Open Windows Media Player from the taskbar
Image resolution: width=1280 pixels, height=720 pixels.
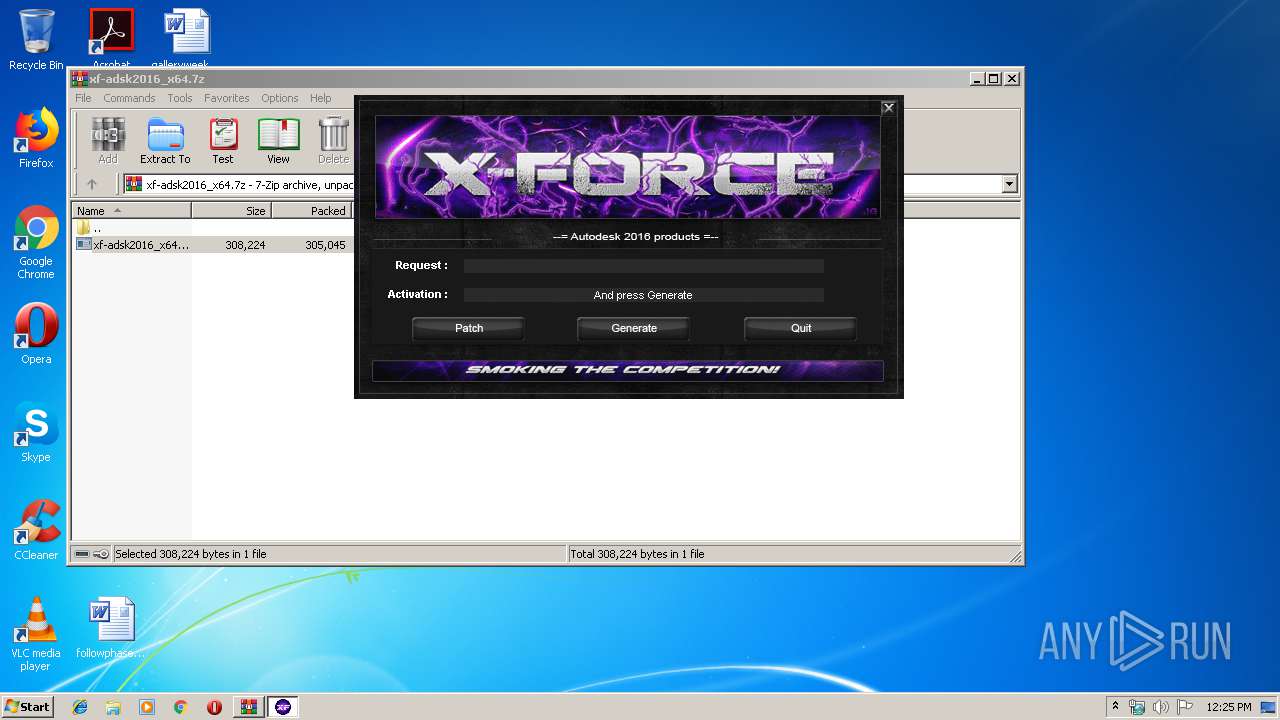point(147,707)
